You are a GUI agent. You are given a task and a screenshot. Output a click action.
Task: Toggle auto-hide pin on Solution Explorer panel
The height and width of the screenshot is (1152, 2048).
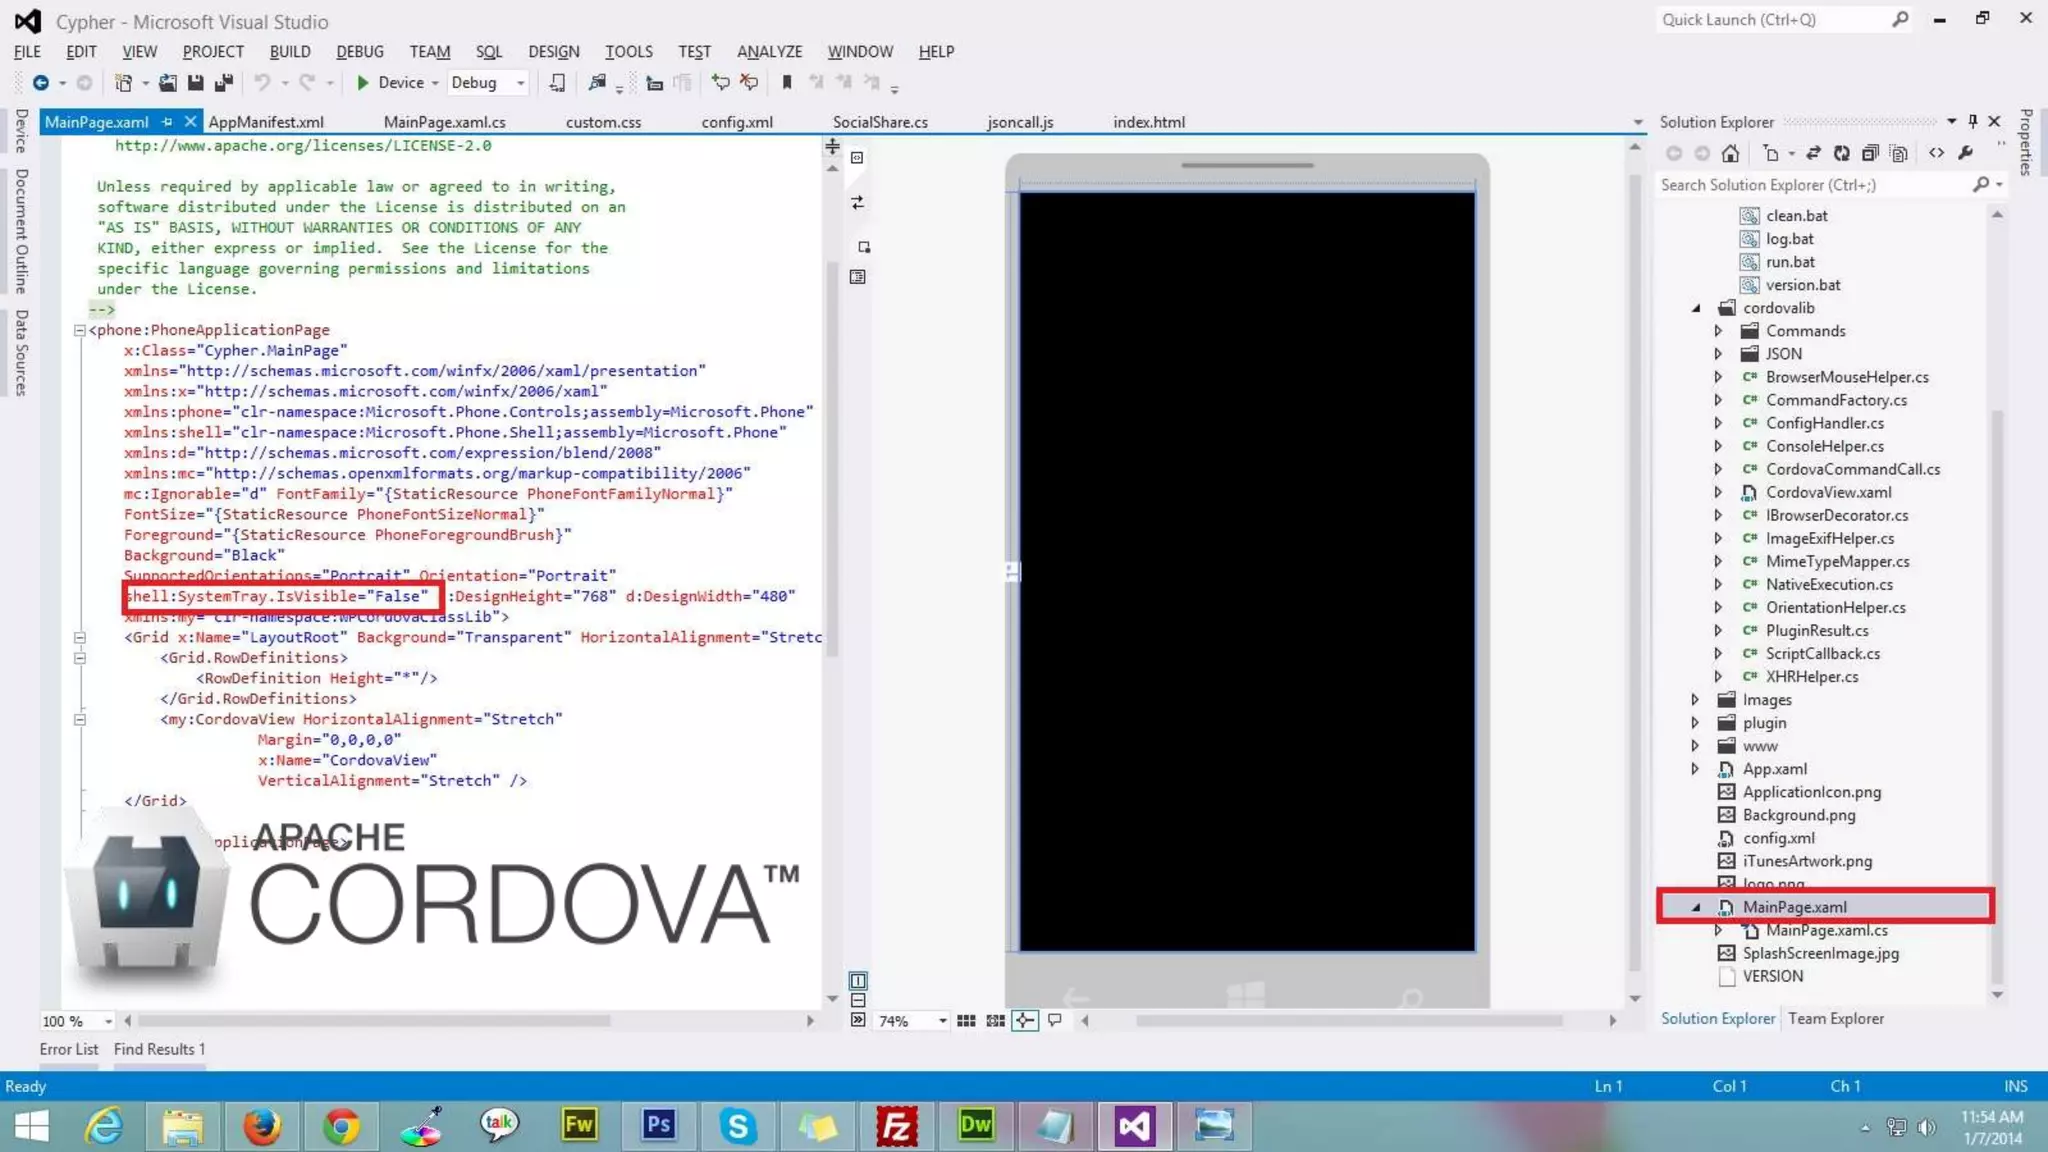tap(1972, 121)
